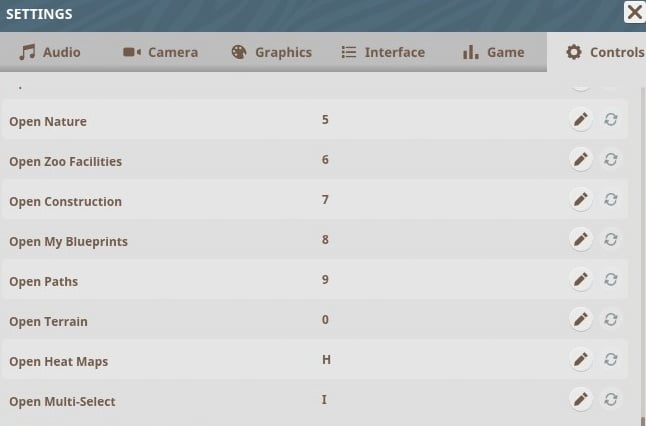Edit the Open Terrain shortcut
Viewport: 646px width, 426px height.
click(x=580, y=320)
